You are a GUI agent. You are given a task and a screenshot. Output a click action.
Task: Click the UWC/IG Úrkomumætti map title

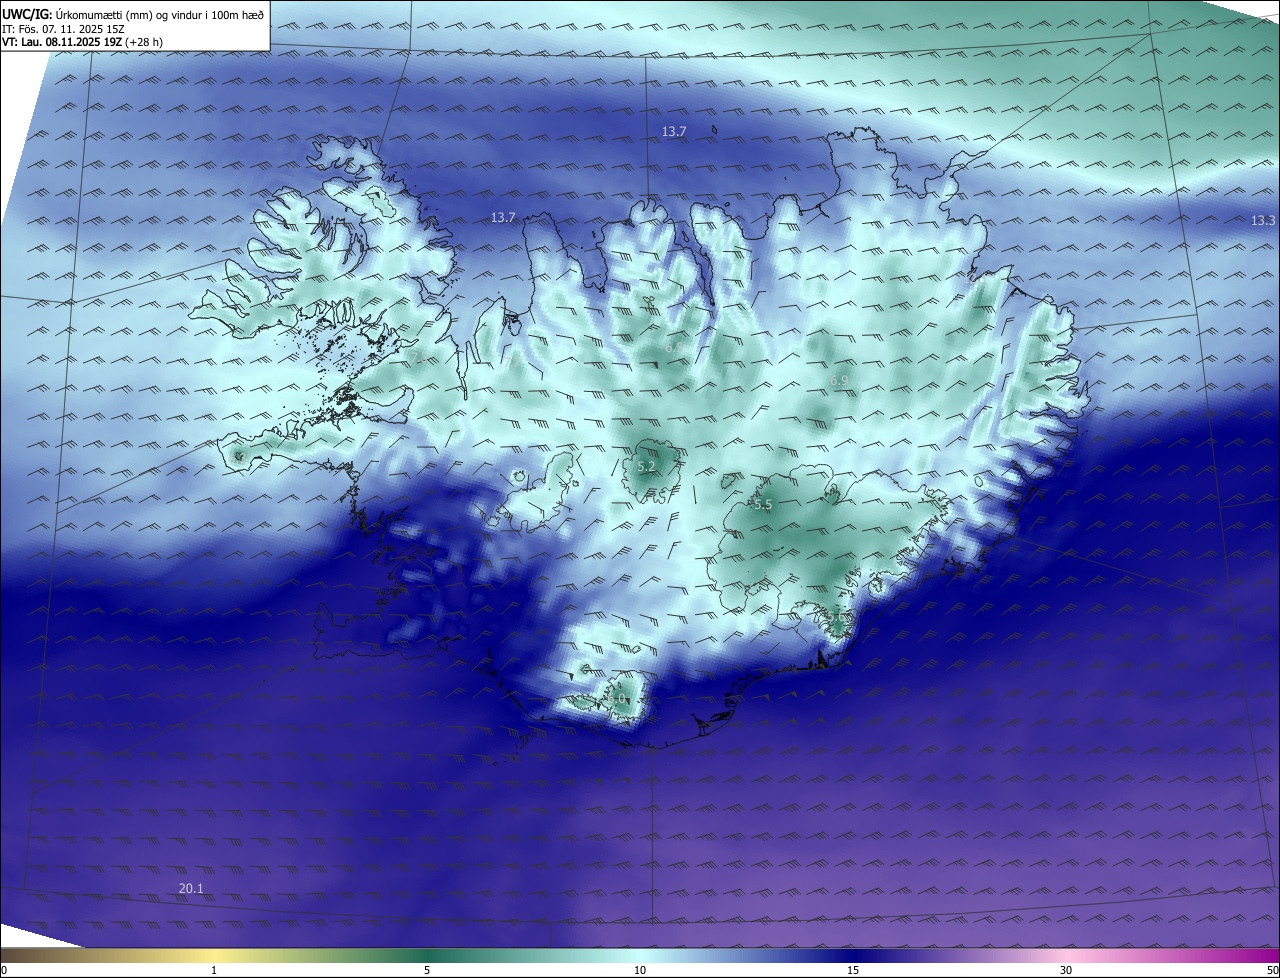pos(133,14)
